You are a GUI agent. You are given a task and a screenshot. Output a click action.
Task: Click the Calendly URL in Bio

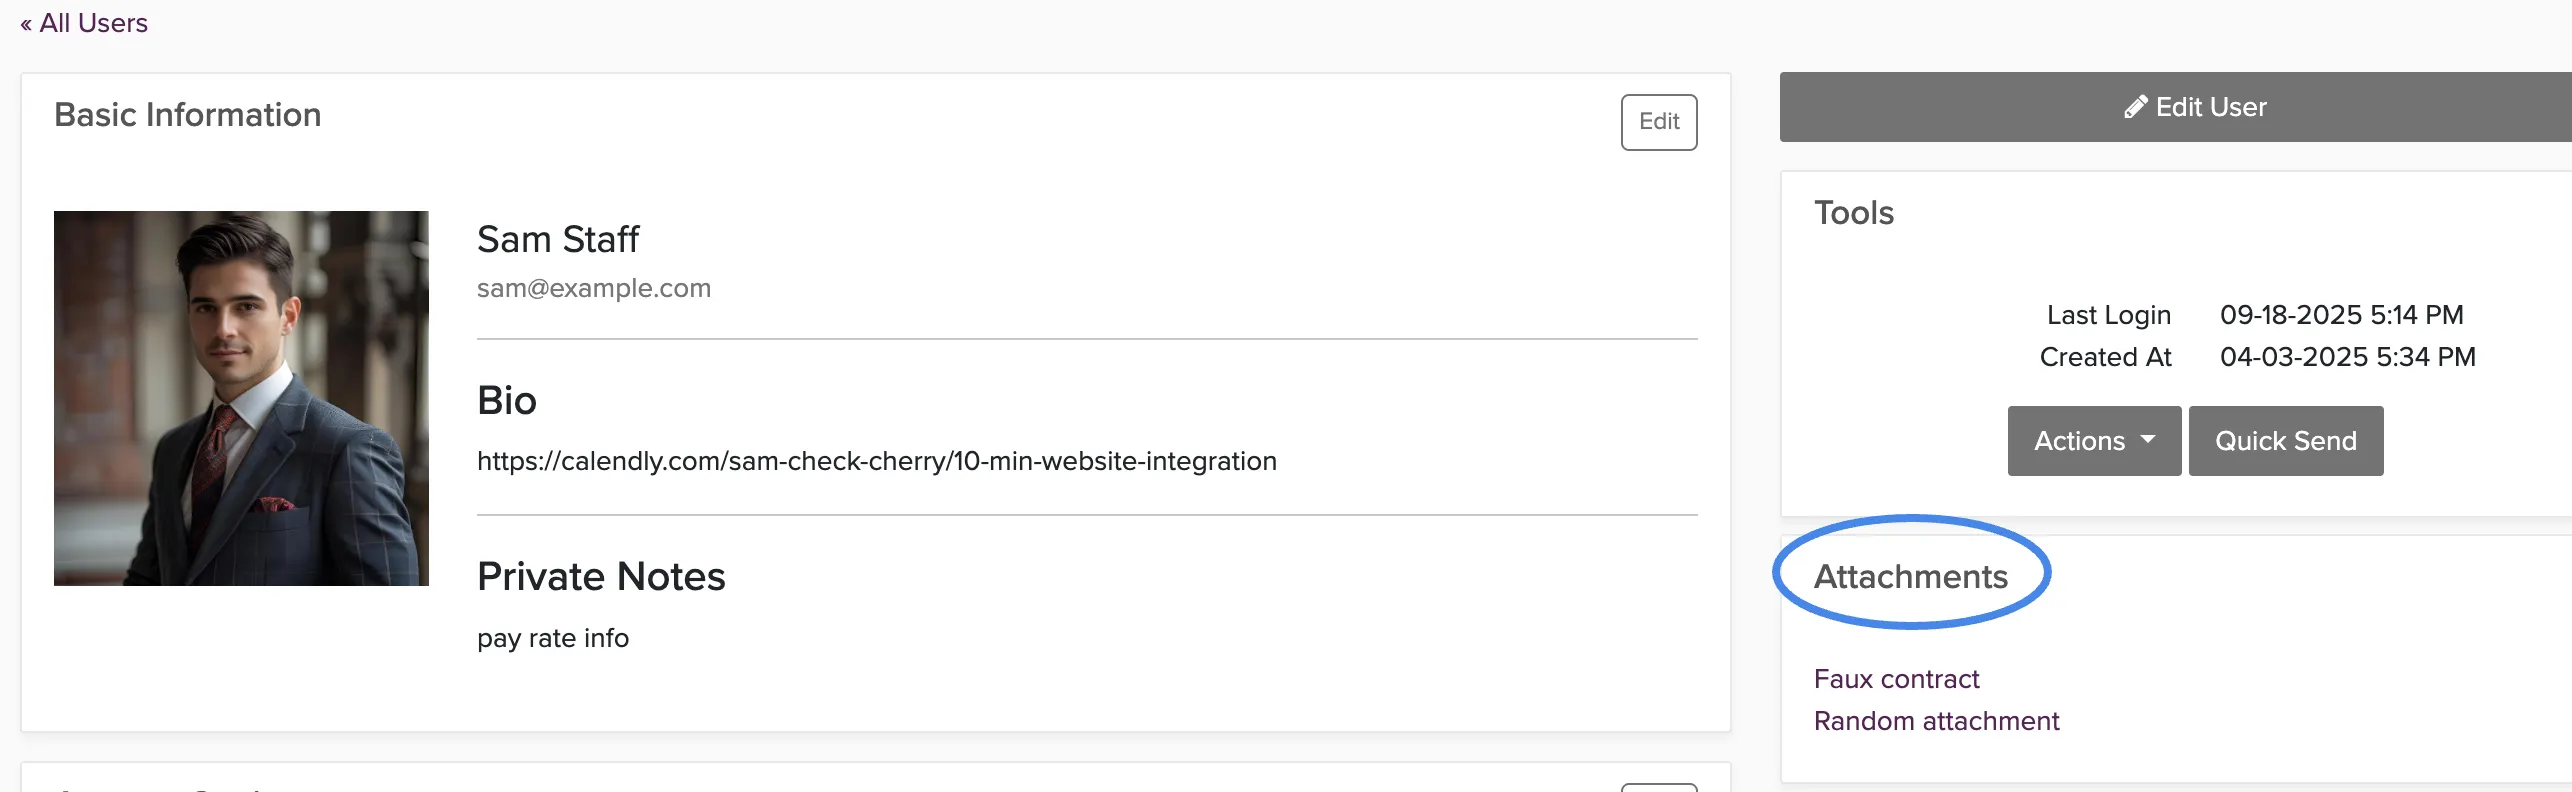[876, 461]
